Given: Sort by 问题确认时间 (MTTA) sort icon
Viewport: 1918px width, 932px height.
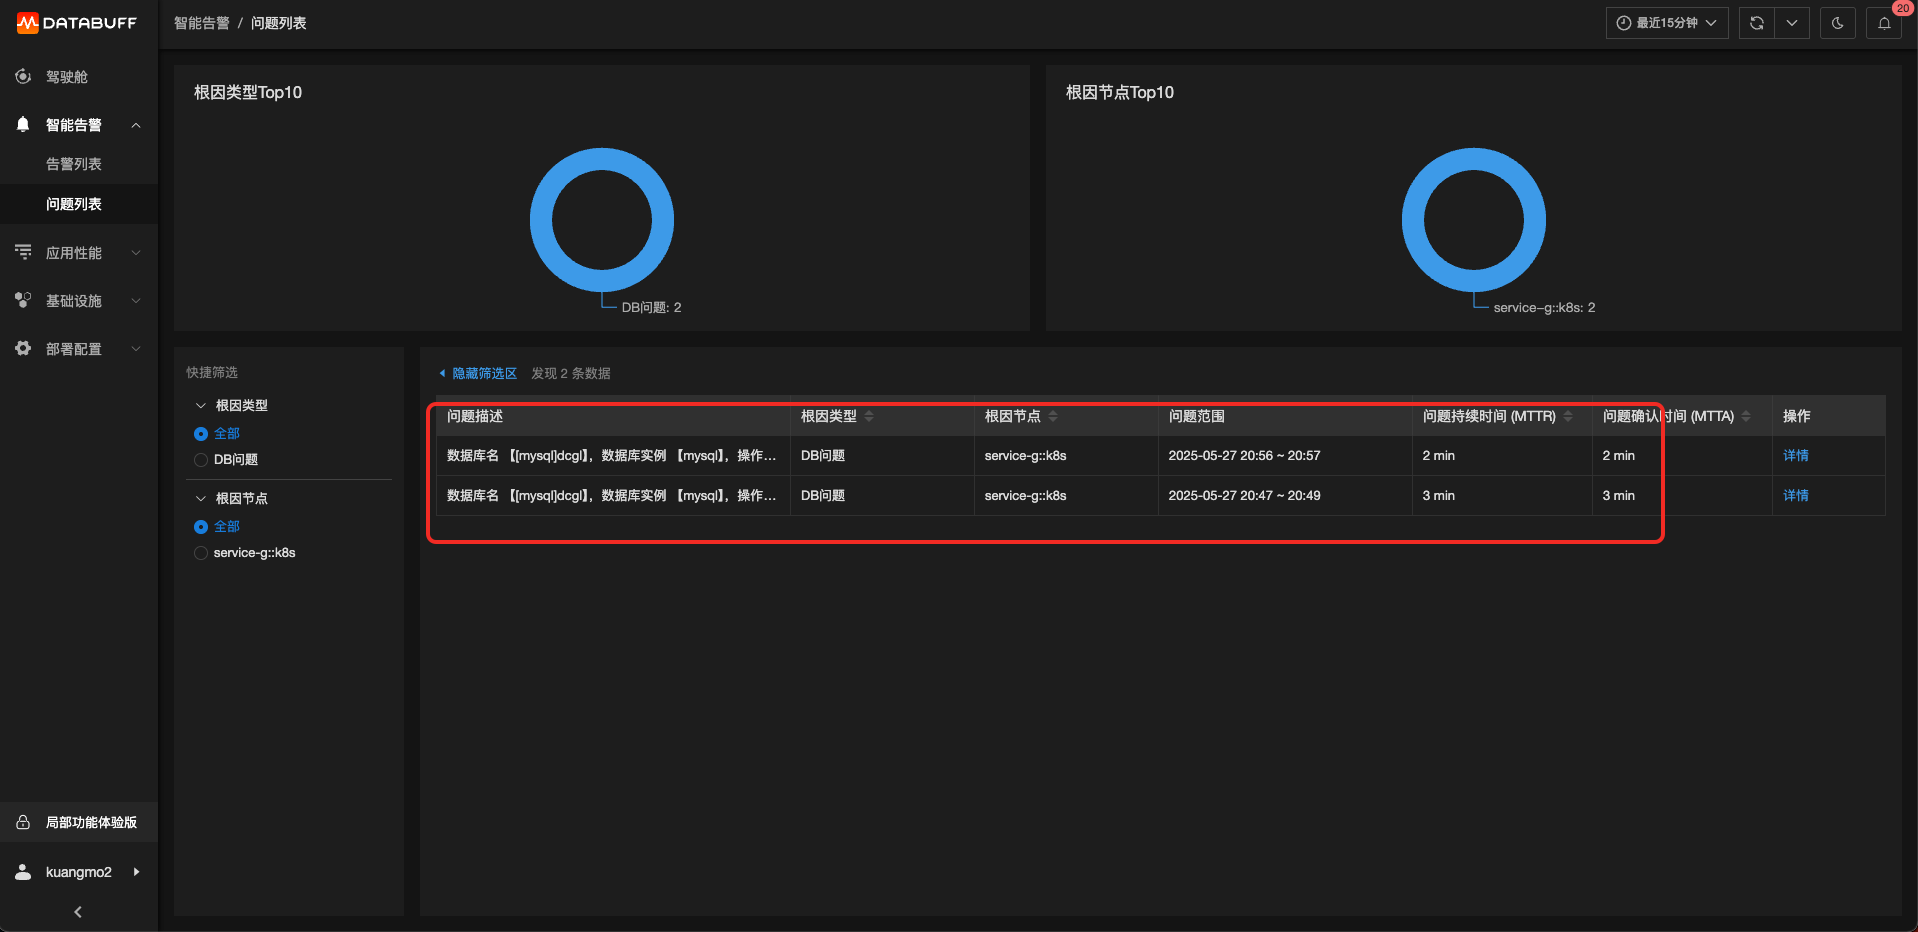Looking at the screenshot, I should point(1746,416).
